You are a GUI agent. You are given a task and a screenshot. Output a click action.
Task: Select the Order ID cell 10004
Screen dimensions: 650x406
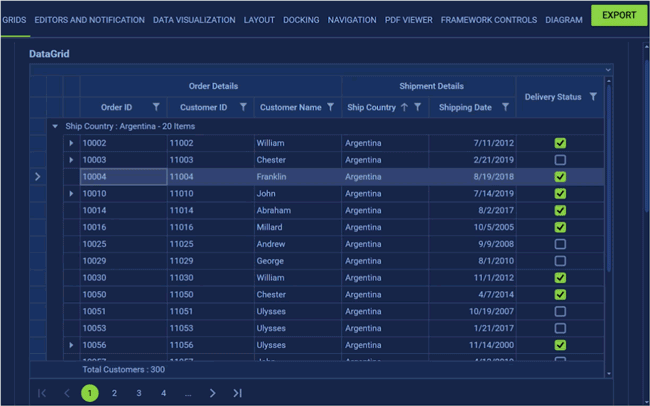tap(123, 177)
